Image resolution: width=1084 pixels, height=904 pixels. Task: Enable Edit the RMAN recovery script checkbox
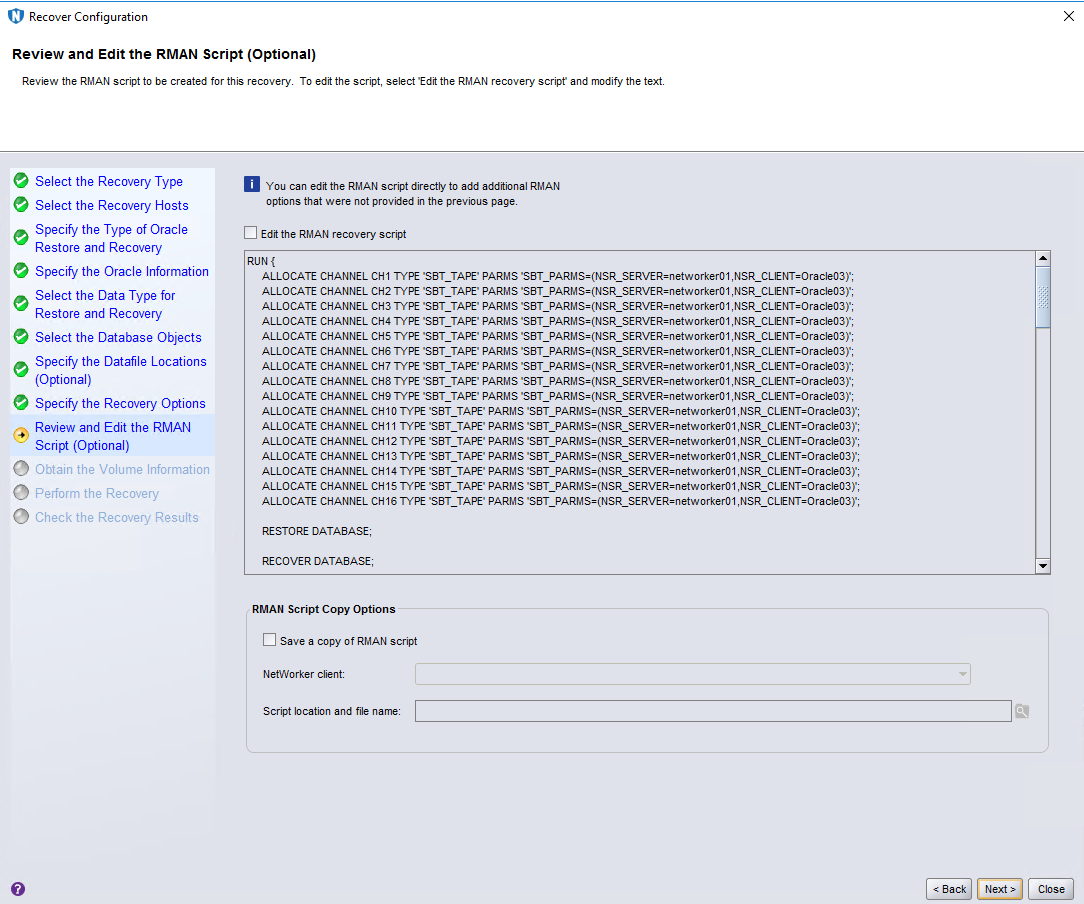tap(251, 233)
